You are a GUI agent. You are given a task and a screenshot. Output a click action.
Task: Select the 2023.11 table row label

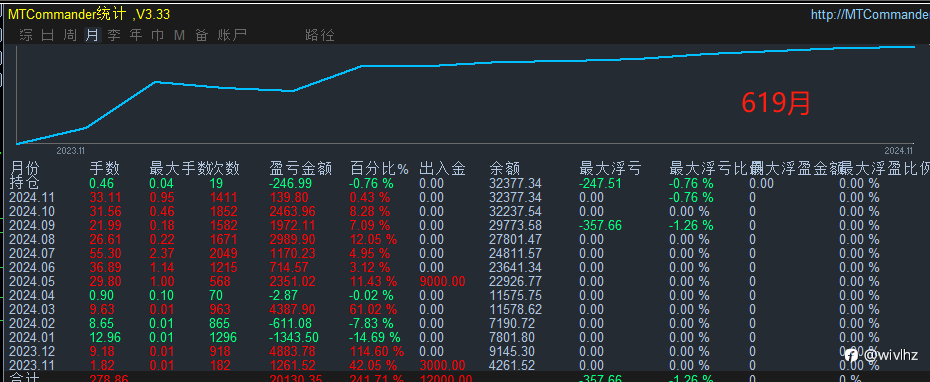pyautogui.click(x=32, y=366)
